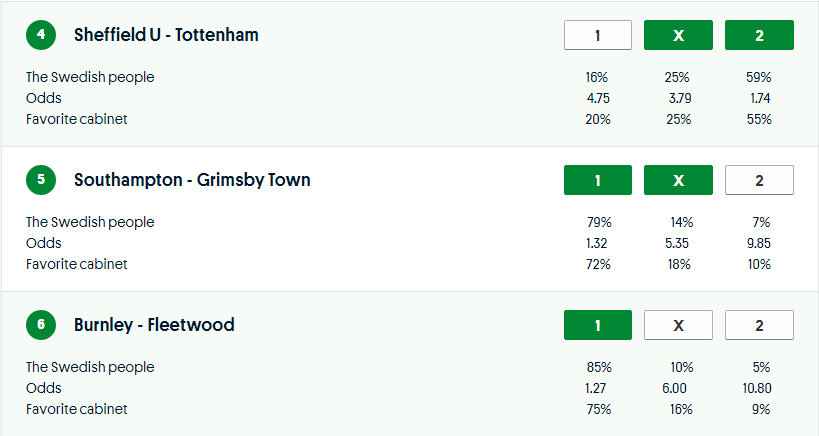The height and width of the screenshot is (436, 819).
Task: Deselect draw (X) for Sheffield U - Tottenham
Action: click(x=678, y=36)
